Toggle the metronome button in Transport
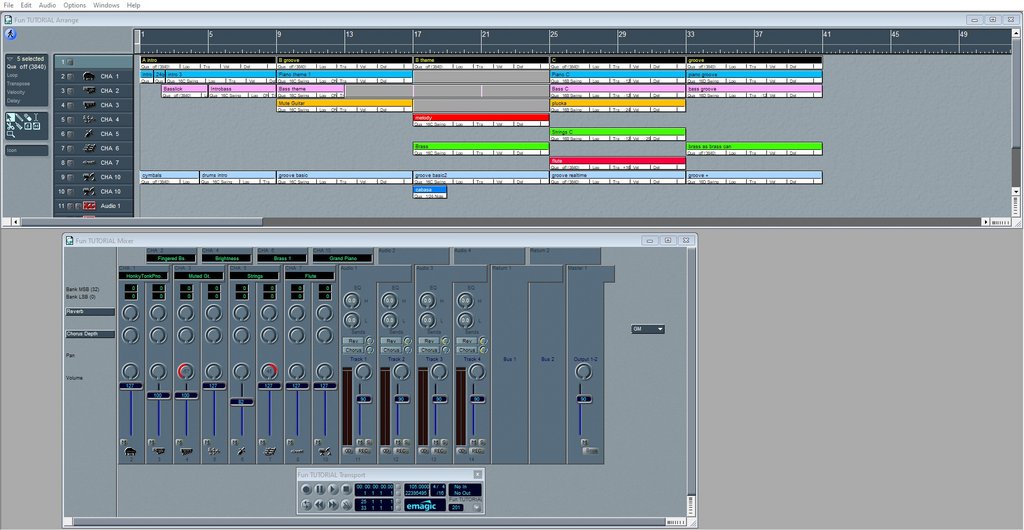 click(347, 505)
